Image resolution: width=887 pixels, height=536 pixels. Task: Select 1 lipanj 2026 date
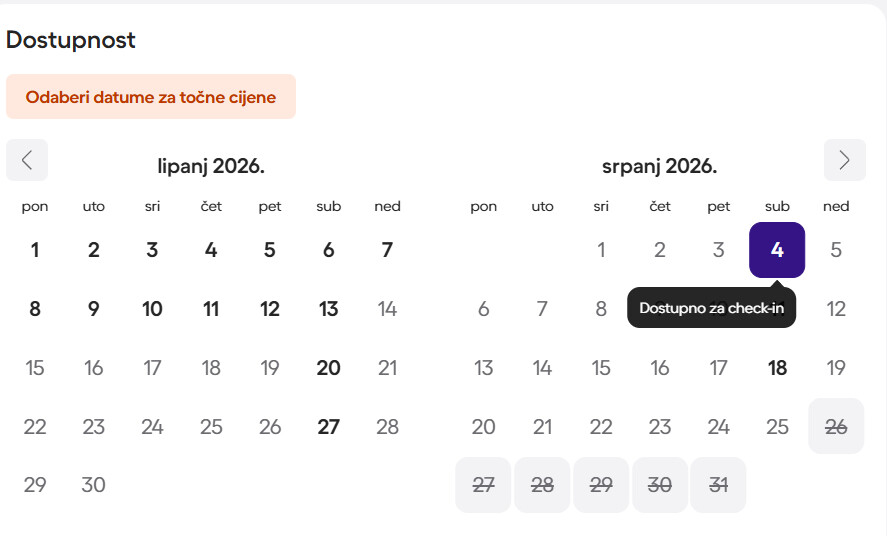pyautogui.click(x=35, y=250)
